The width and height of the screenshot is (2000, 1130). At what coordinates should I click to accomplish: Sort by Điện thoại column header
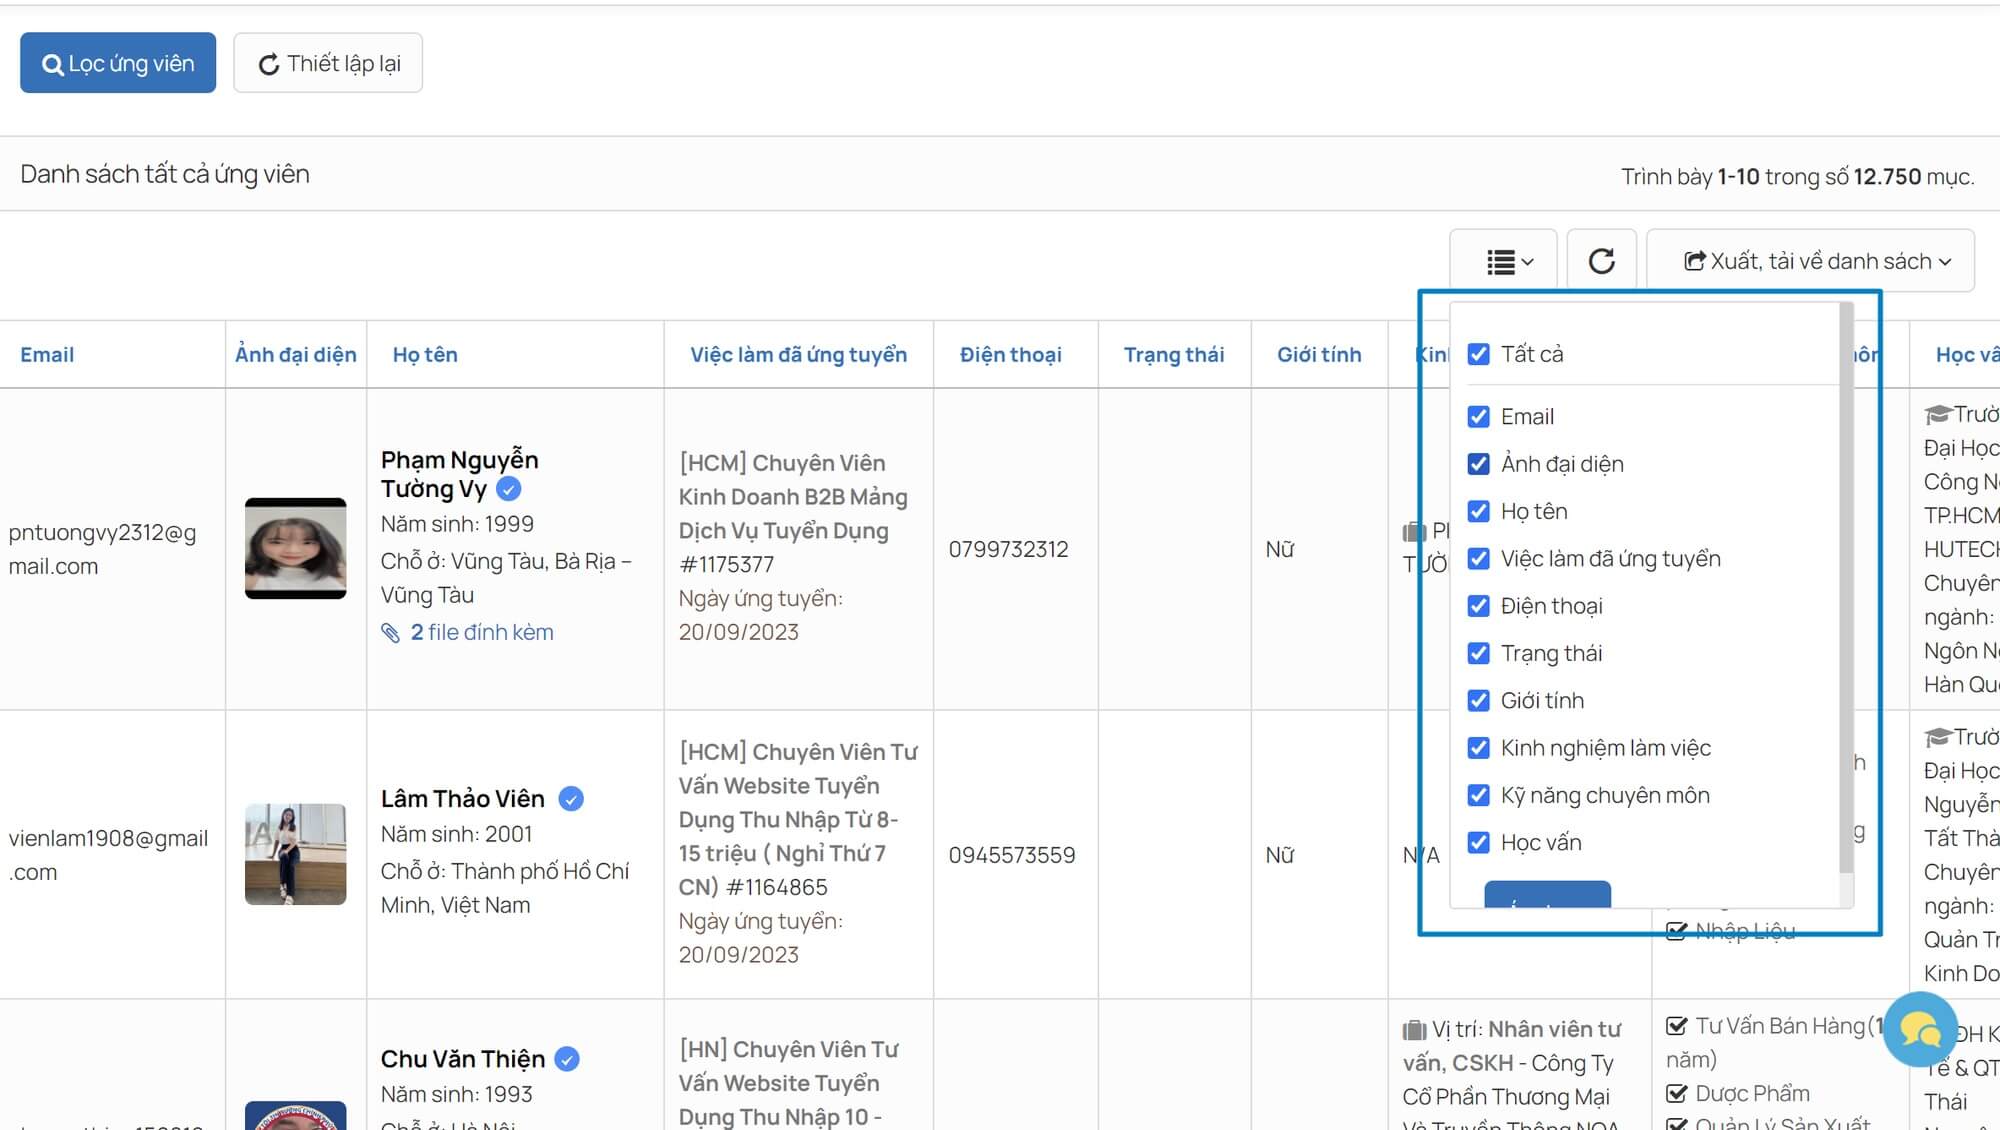pyautogui.click(x=1010, y=354)
